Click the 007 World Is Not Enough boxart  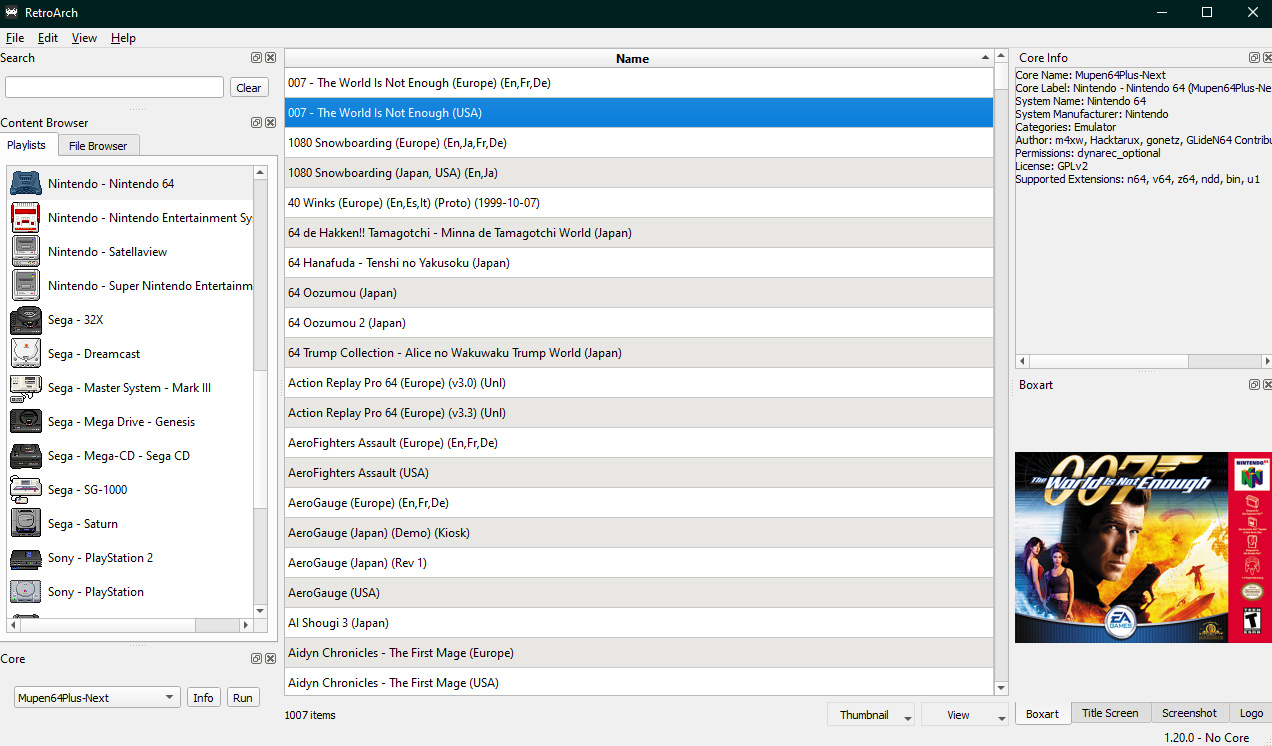[x=1143, y=547]
